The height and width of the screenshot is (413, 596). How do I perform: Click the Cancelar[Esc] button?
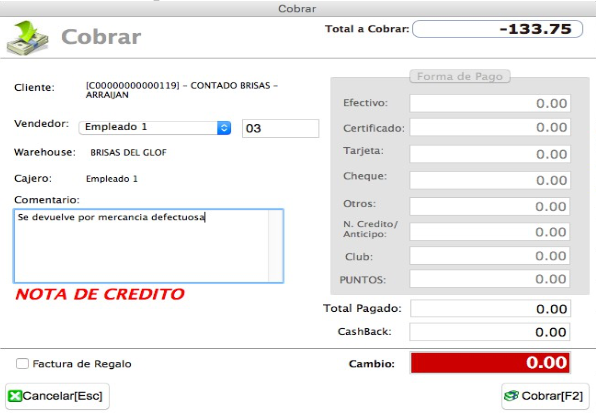click(57, 396)
